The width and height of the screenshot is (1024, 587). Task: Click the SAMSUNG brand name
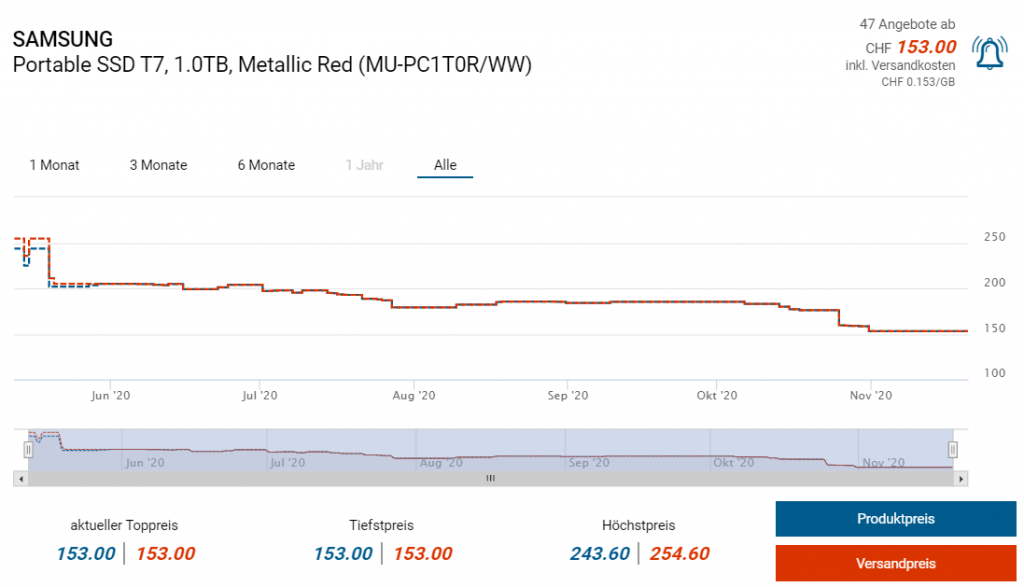(62, 40)
